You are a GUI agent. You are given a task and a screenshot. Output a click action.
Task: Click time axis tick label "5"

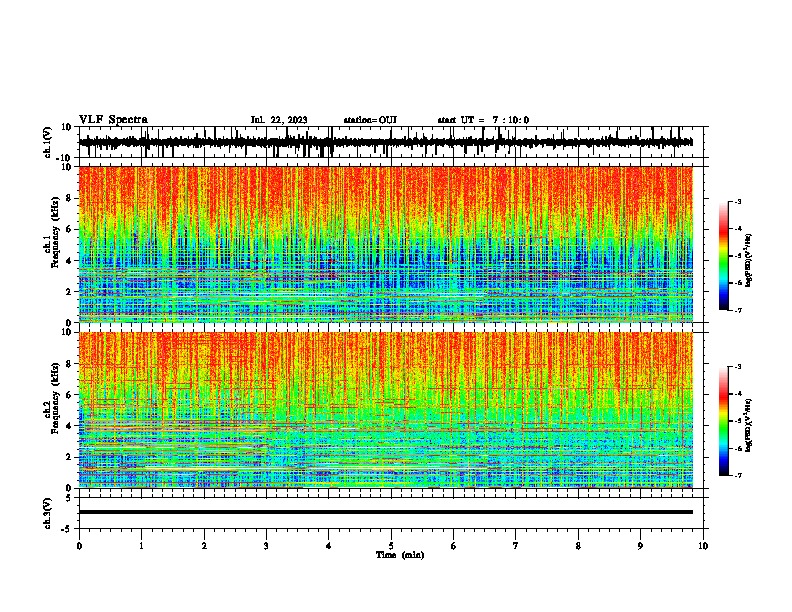coord(391,546)
